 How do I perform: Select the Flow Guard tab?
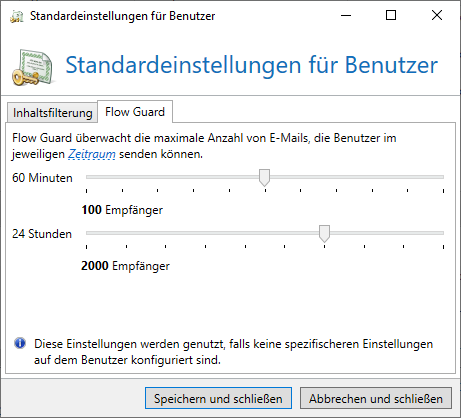click(x=135, y=112)
